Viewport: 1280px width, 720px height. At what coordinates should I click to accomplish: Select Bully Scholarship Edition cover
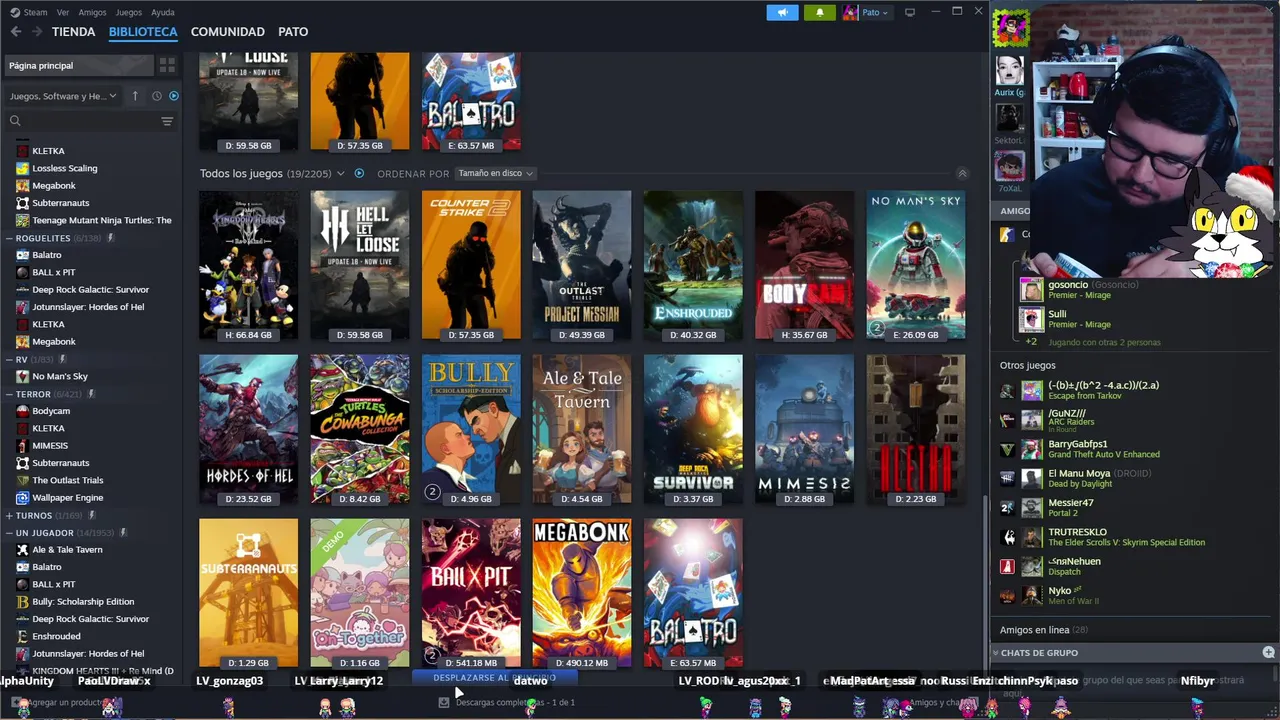click(x=470, y=429)
